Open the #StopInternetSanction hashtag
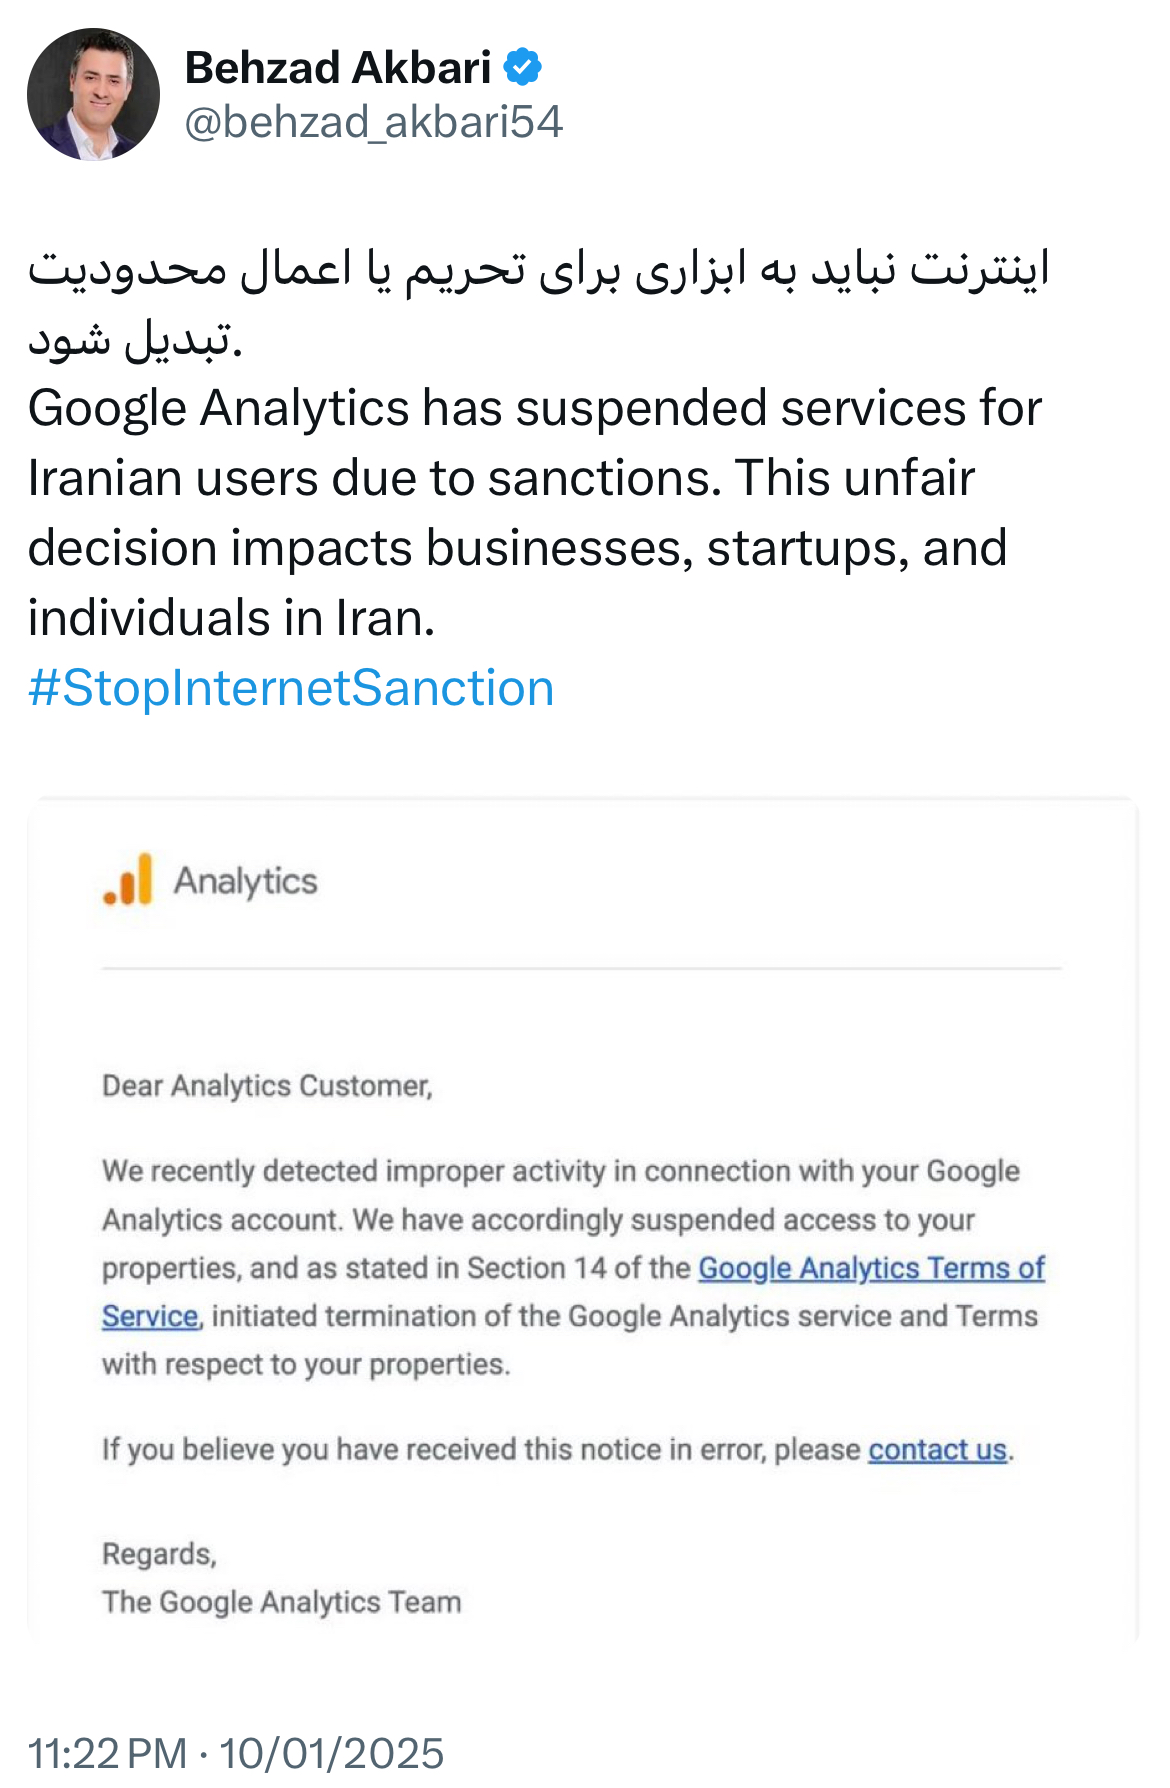 [291, 688]
